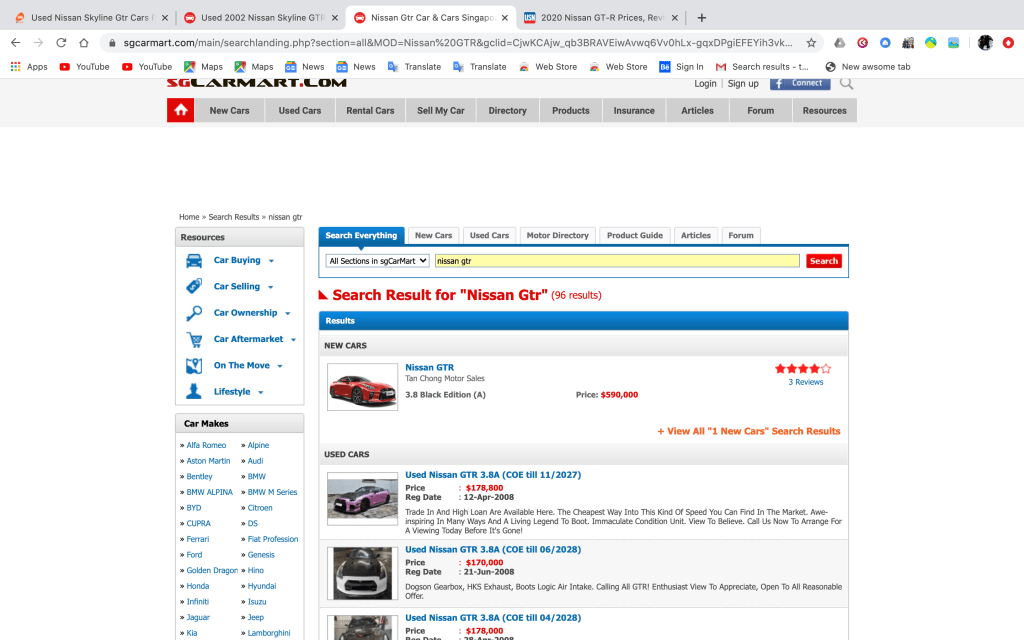
Task: Switch to the Used Cars search tab
Action: (x=489, y=236)
